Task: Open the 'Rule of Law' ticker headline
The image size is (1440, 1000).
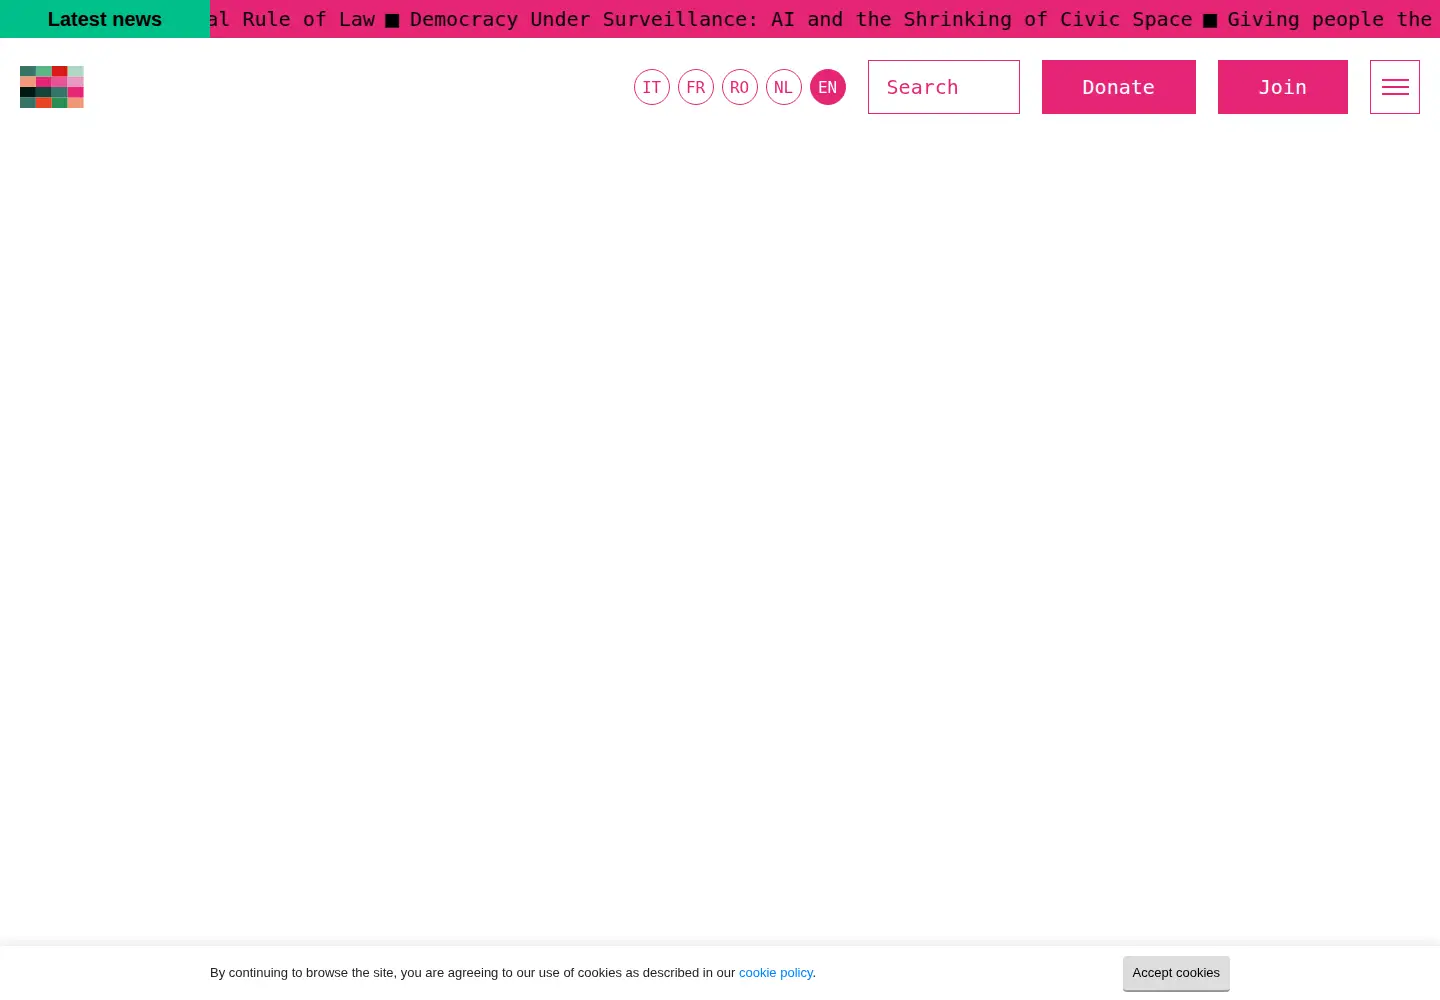Action: (x=292, y=19)
